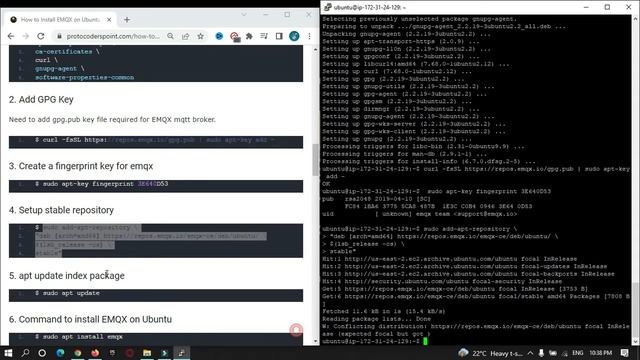Image resolution: width=640 pixels, height=360 pixels.
Task: Click the add-apt-repository code block
Action: (x=156, y=240)
